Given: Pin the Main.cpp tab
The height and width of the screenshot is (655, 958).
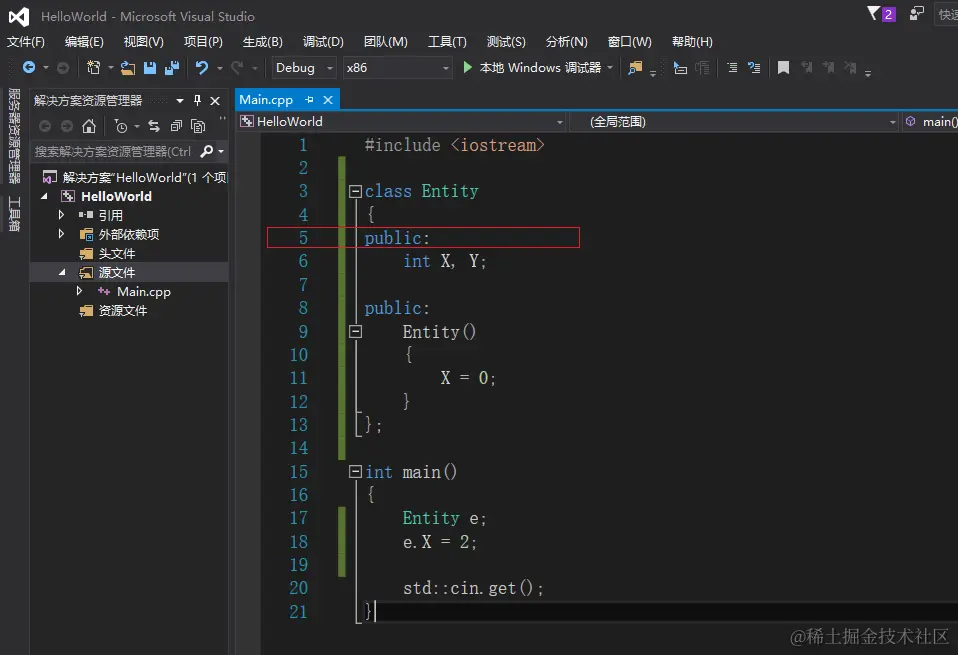Looking at the screenshot, I should click(309, 100).
